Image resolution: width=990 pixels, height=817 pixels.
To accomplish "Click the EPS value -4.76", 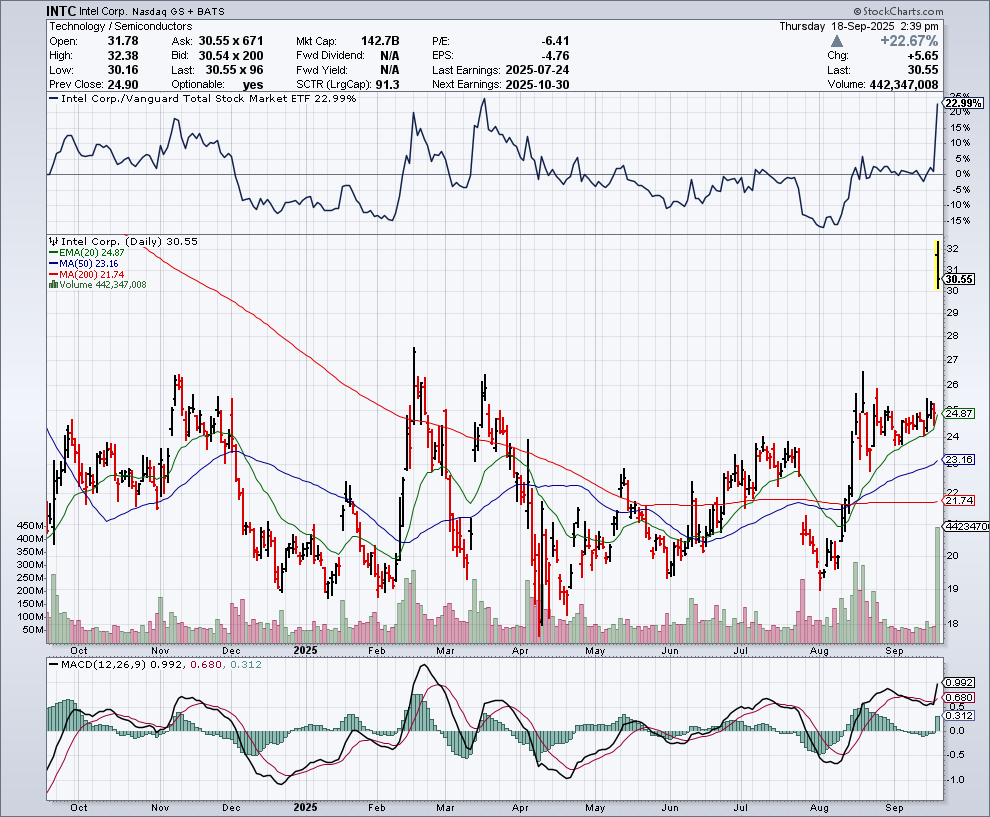I will coord(555,56).
